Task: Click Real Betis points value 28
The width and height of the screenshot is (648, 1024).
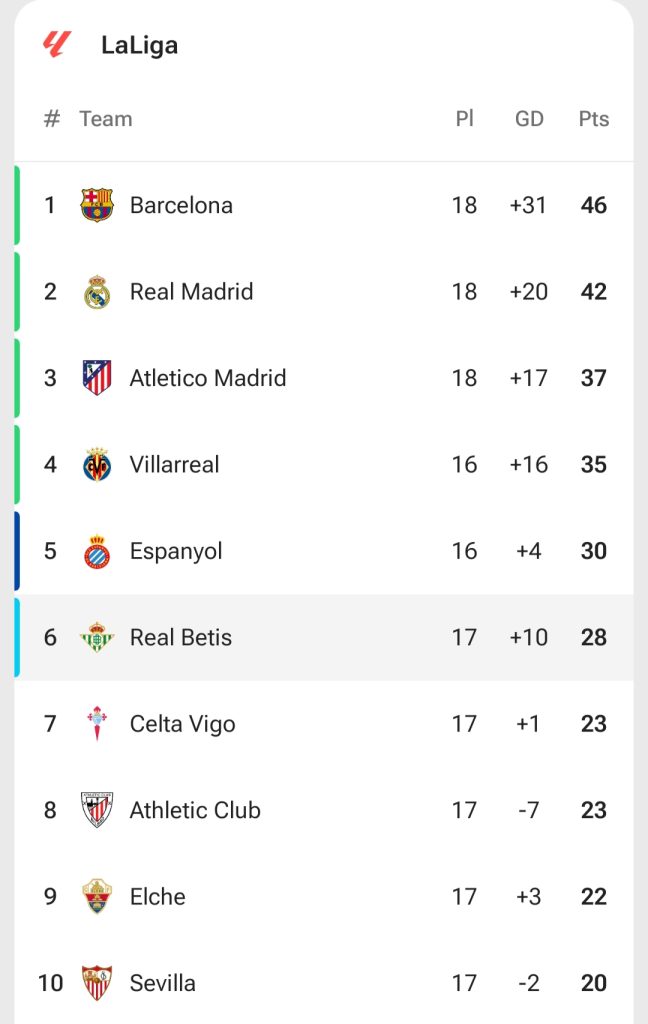Action: [x=594, y=638]
